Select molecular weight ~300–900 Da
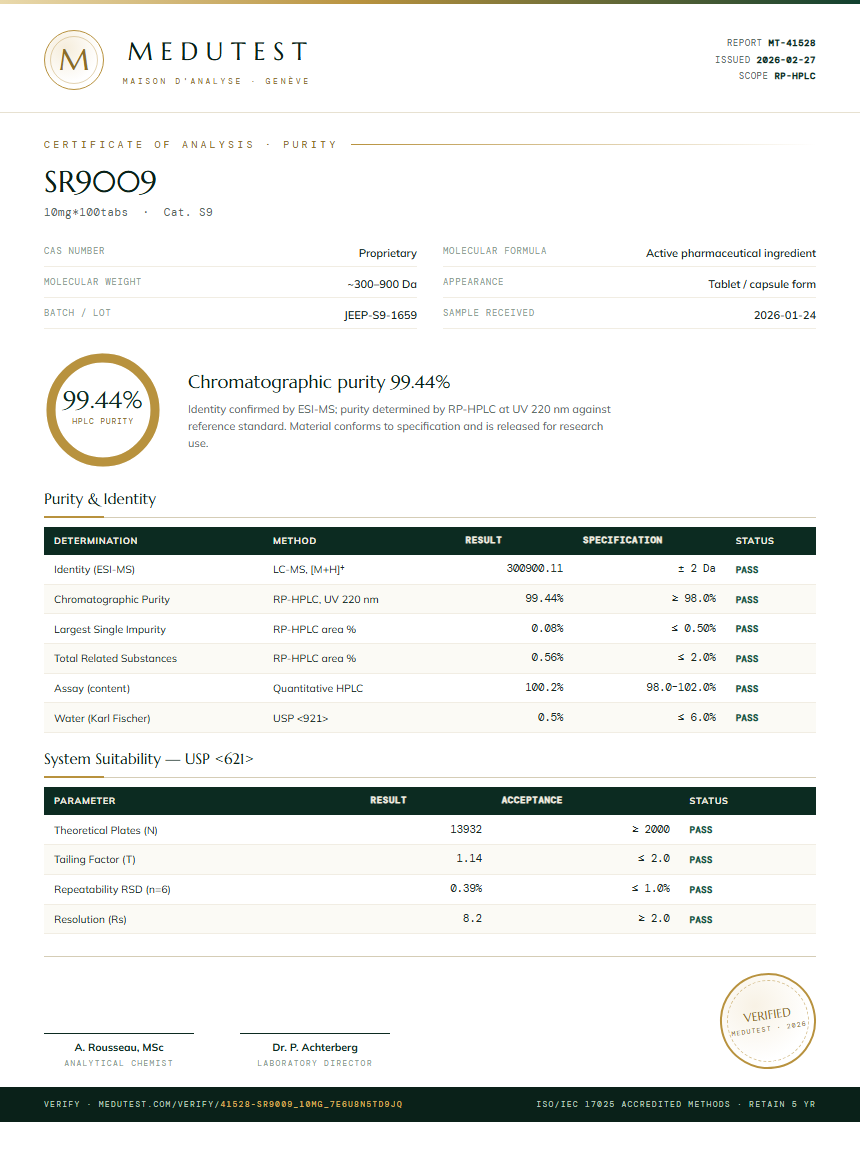This screenshot has height=1152, width=860. point(382,284)
